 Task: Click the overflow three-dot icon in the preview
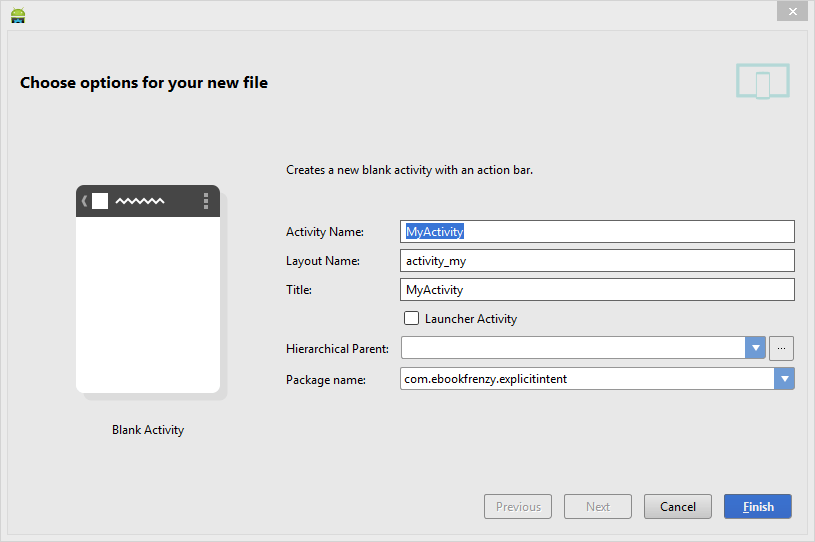206,201
